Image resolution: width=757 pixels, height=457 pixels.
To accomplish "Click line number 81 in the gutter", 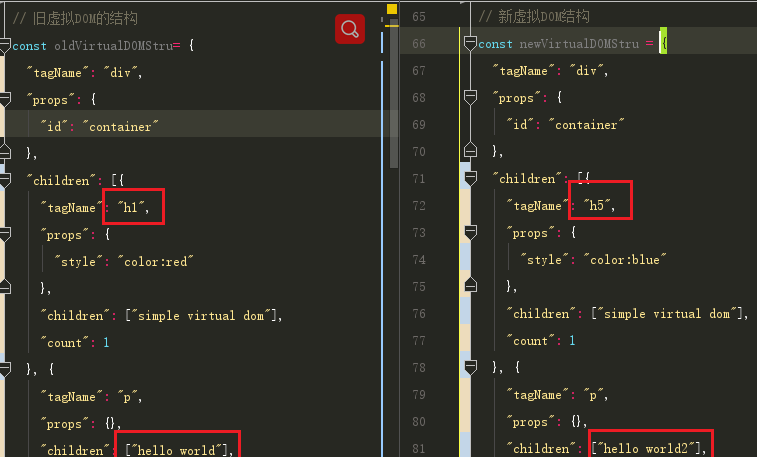I will (418, 449).
